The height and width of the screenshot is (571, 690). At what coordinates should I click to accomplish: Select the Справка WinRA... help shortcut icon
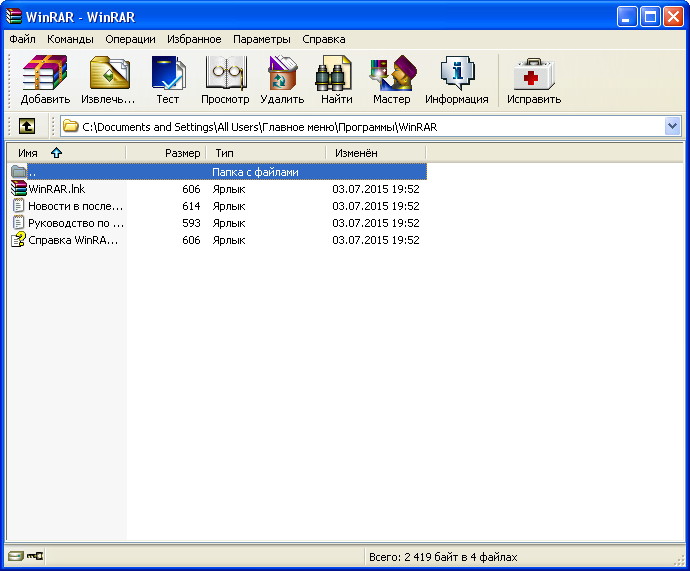coord(18,240)
